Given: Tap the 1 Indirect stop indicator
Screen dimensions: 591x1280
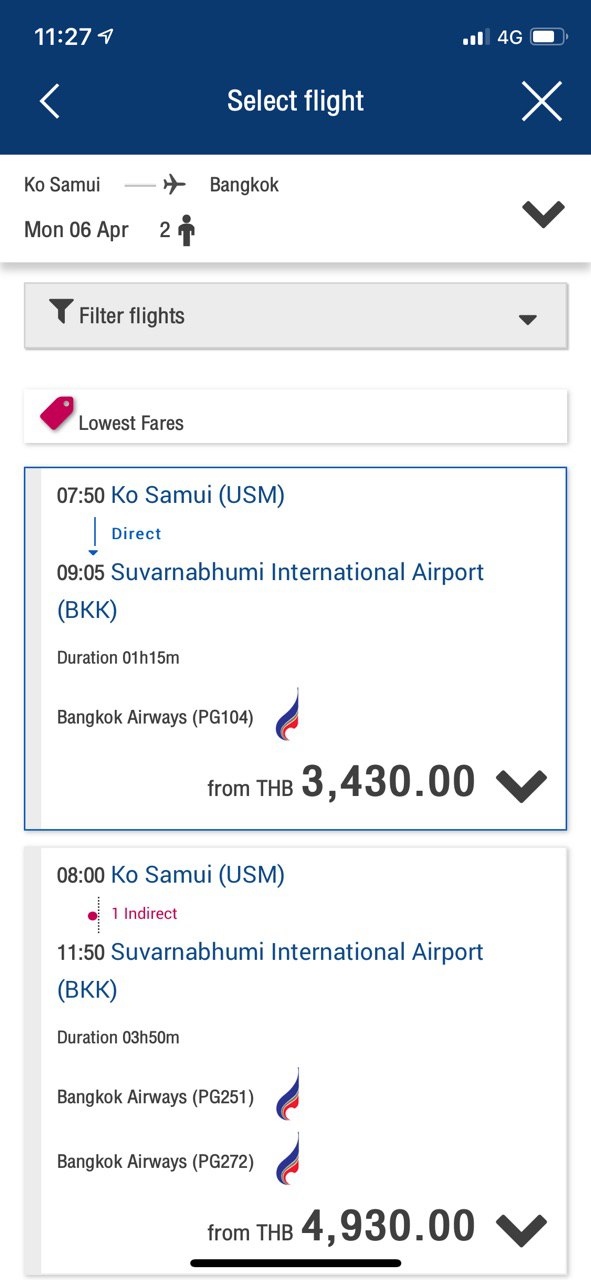Looking at the screenshot, I should (144, 913).
